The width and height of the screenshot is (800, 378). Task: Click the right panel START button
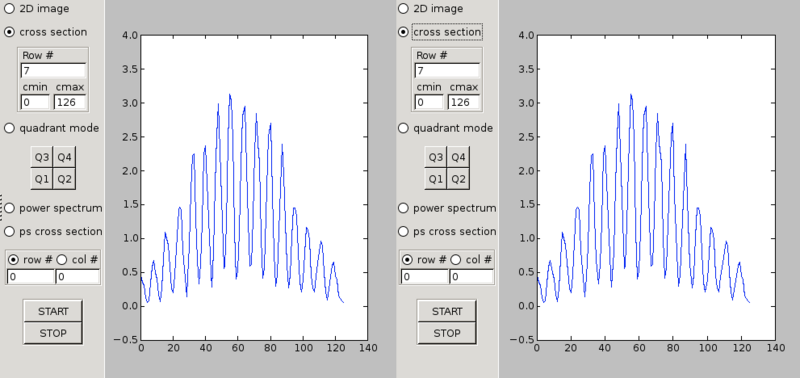[447, 311]
